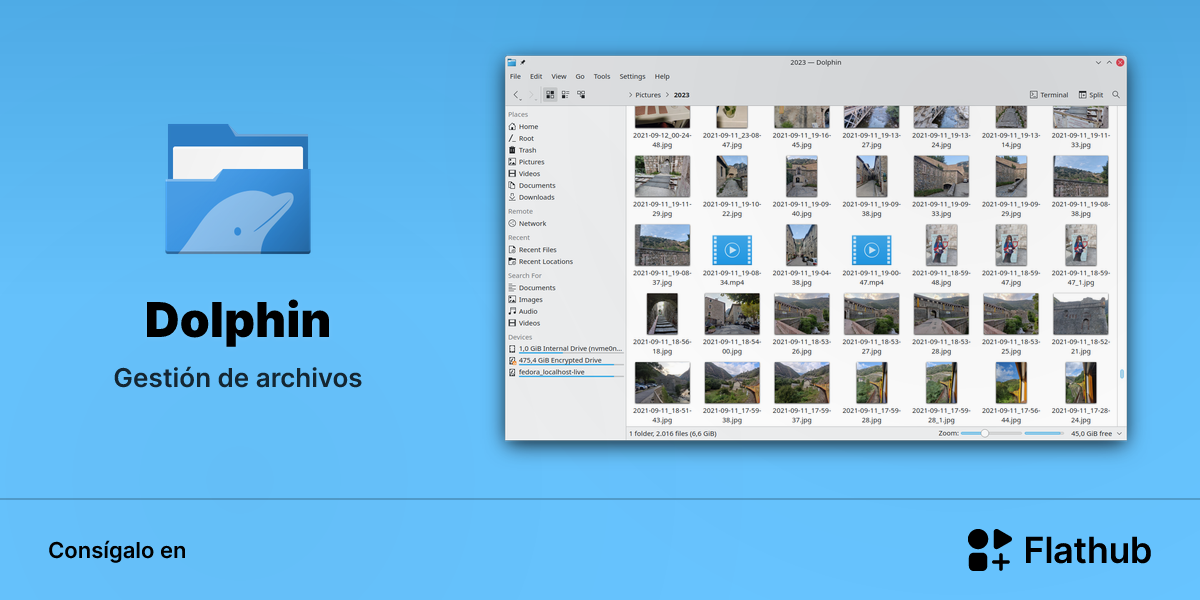Expand the chevron between Pictures and 2023

(x=667, y=95)
